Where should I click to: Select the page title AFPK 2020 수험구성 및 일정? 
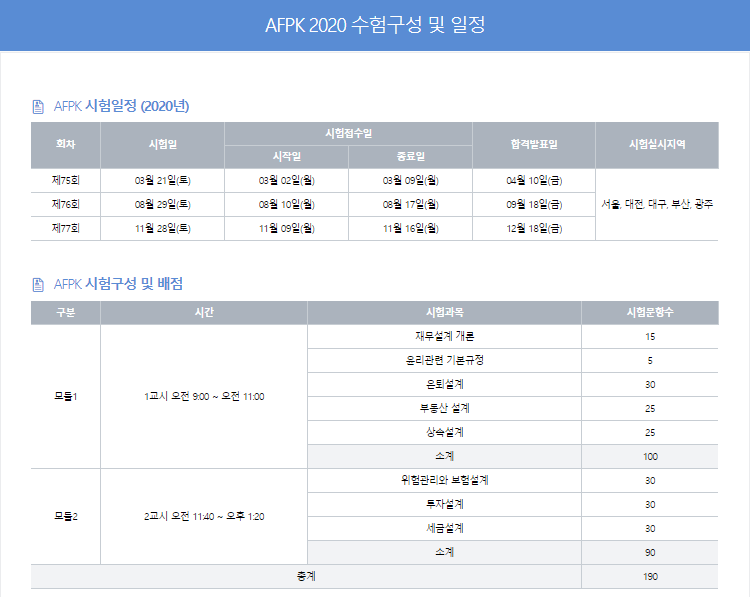coord(375,25)
